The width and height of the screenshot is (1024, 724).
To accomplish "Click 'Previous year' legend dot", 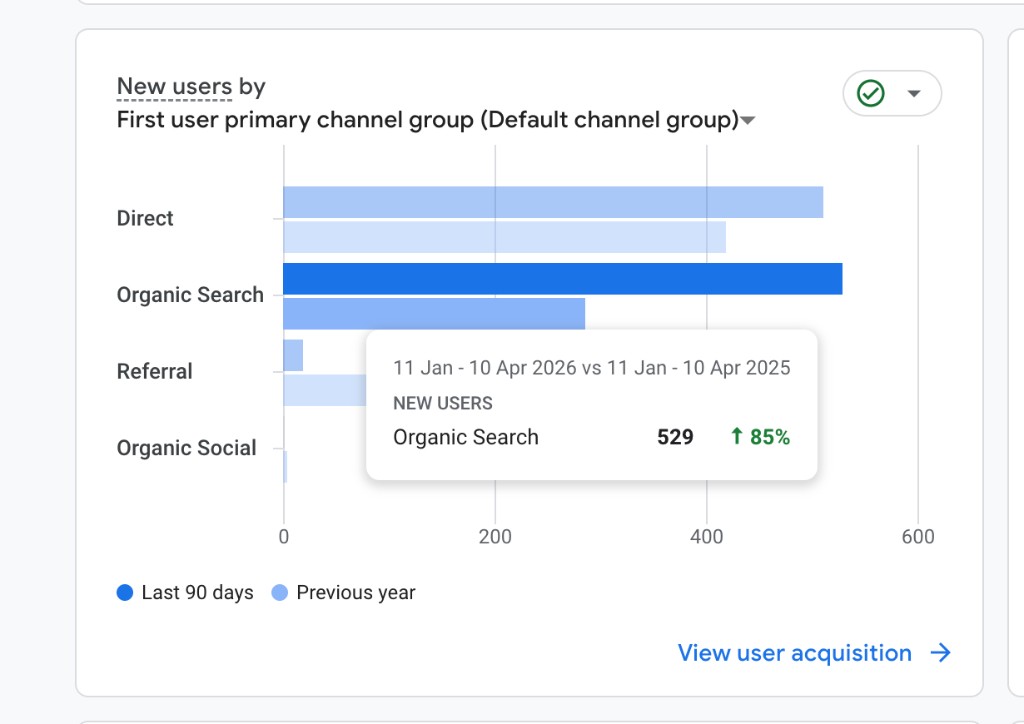I will point(280,592).
